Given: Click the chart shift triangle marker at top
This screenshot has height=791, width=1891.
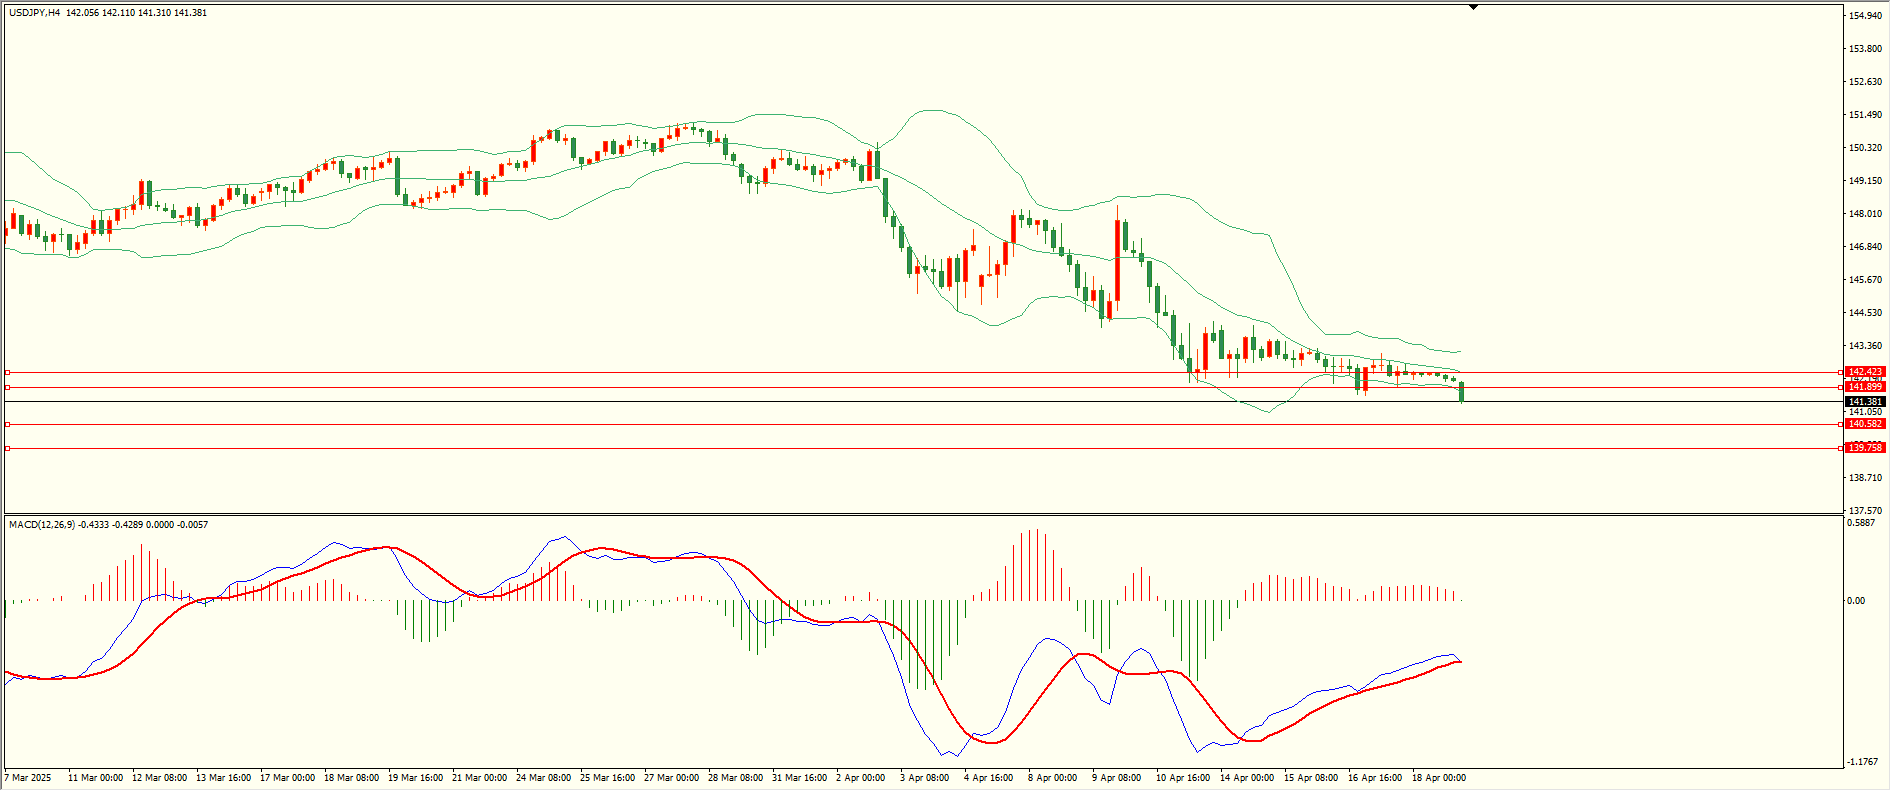Looking at the screenshot, I should (1473, 8).
